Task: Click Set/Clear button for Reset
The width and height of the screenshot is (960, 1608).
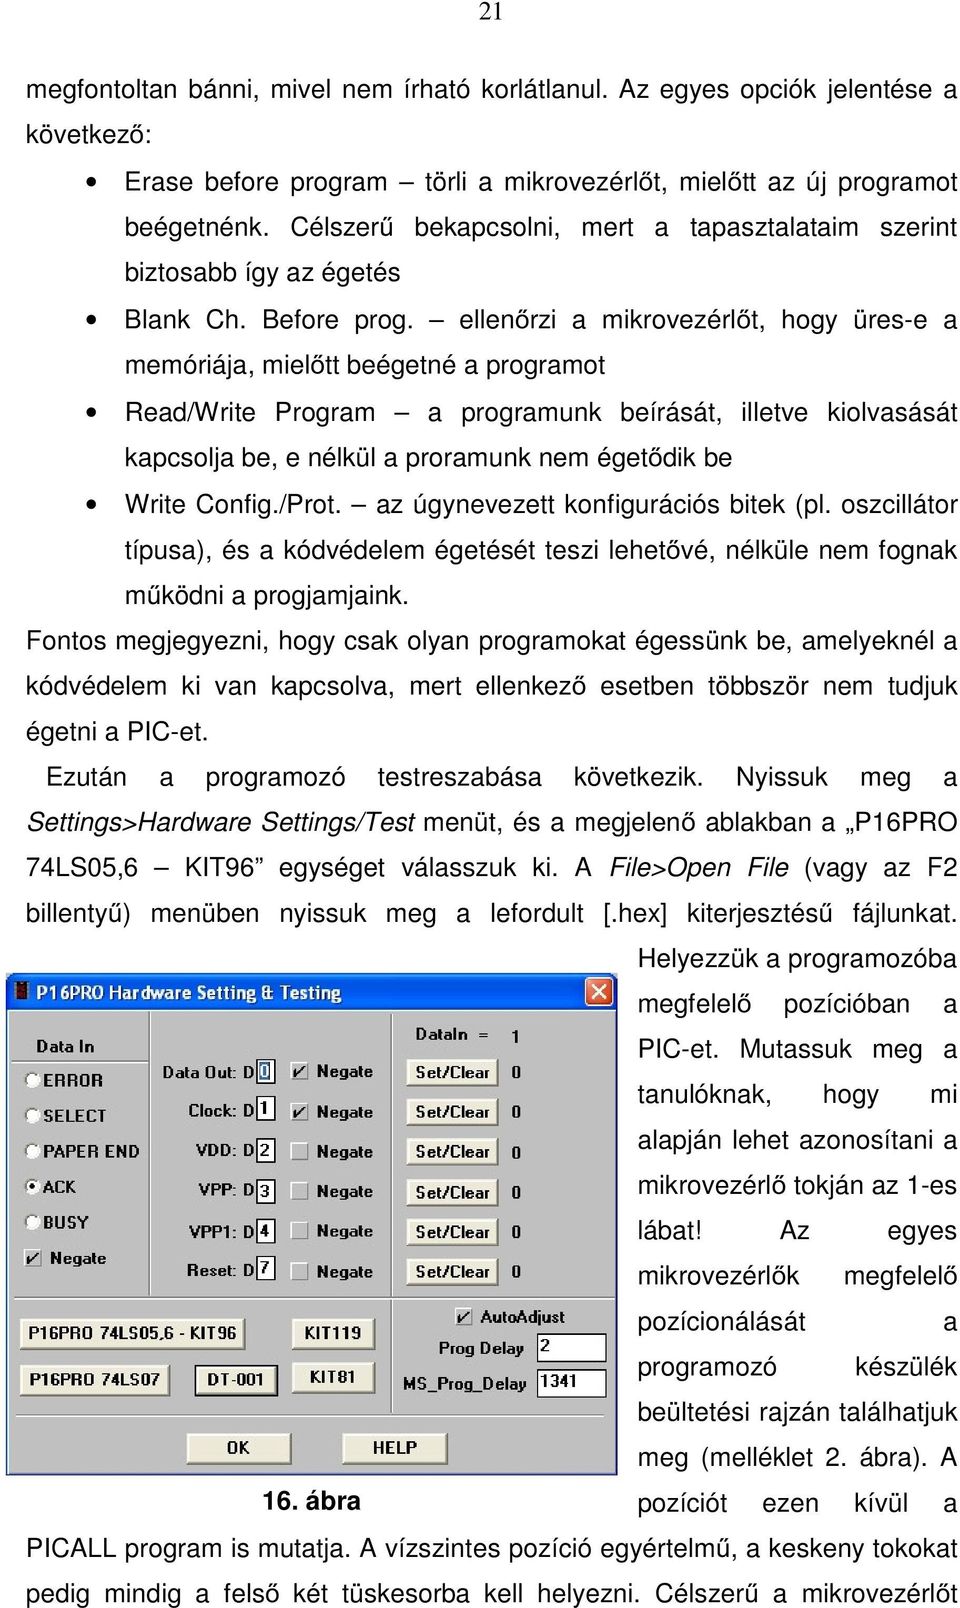Action: [452, 1272]
